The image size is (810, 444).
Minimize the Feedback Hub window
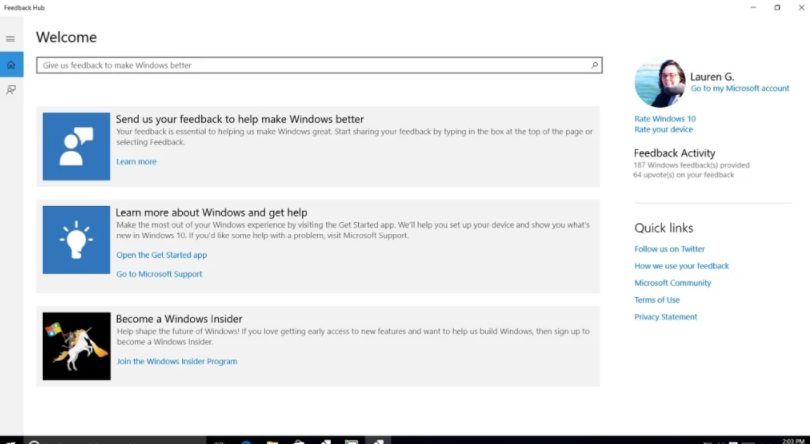point(753,7)
